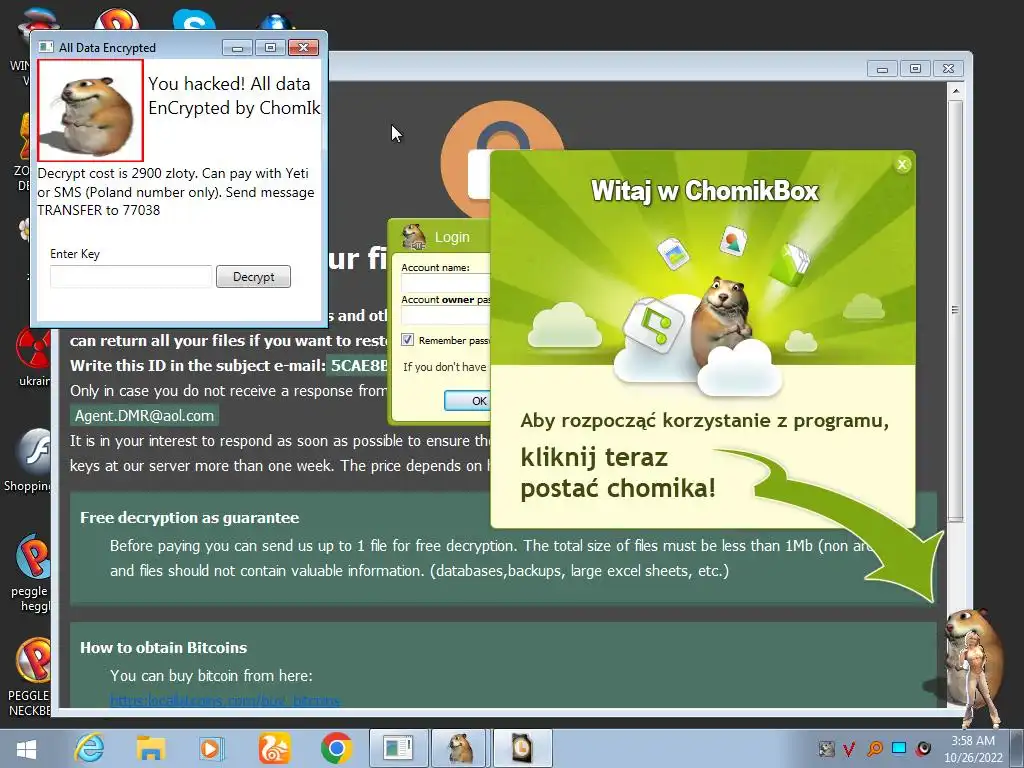Click the orange magnifier tray icon
1024x768 pixels.
coord(874,748)
